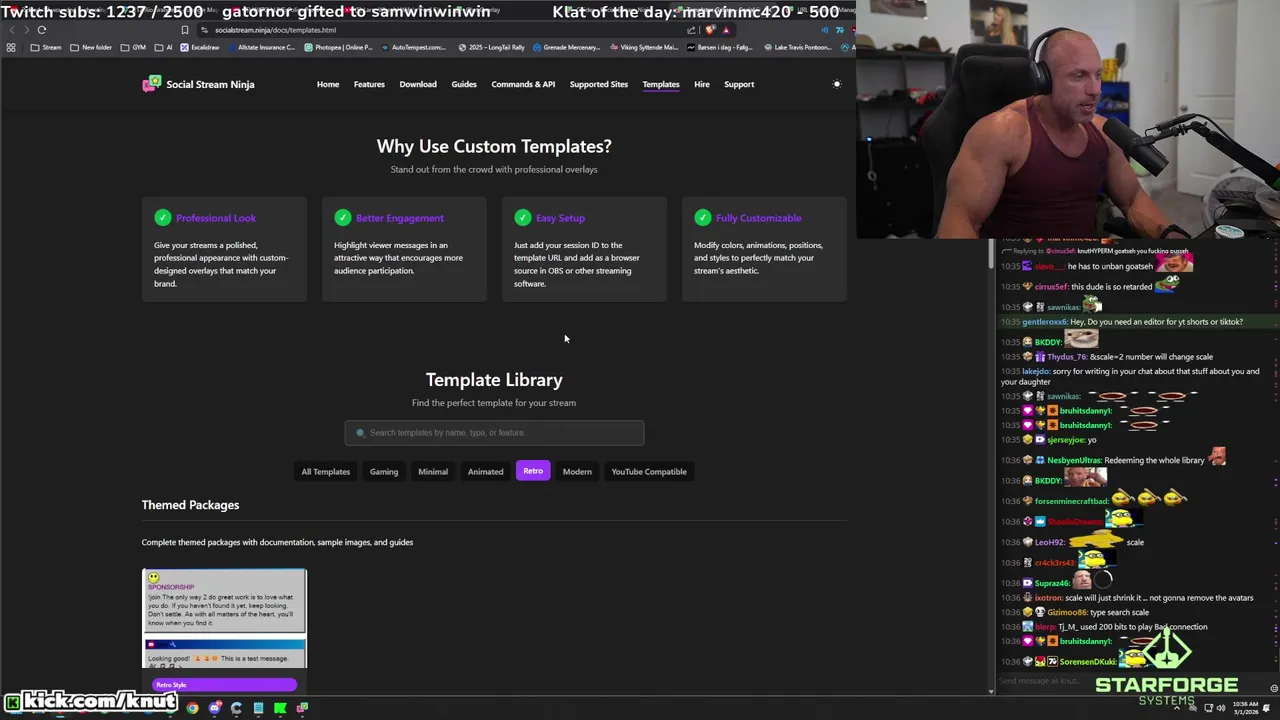1280x720 pixels.
Task: Open the AutoTempest.com bookmark
Action: pyautogui.click(x=415, y=47)
